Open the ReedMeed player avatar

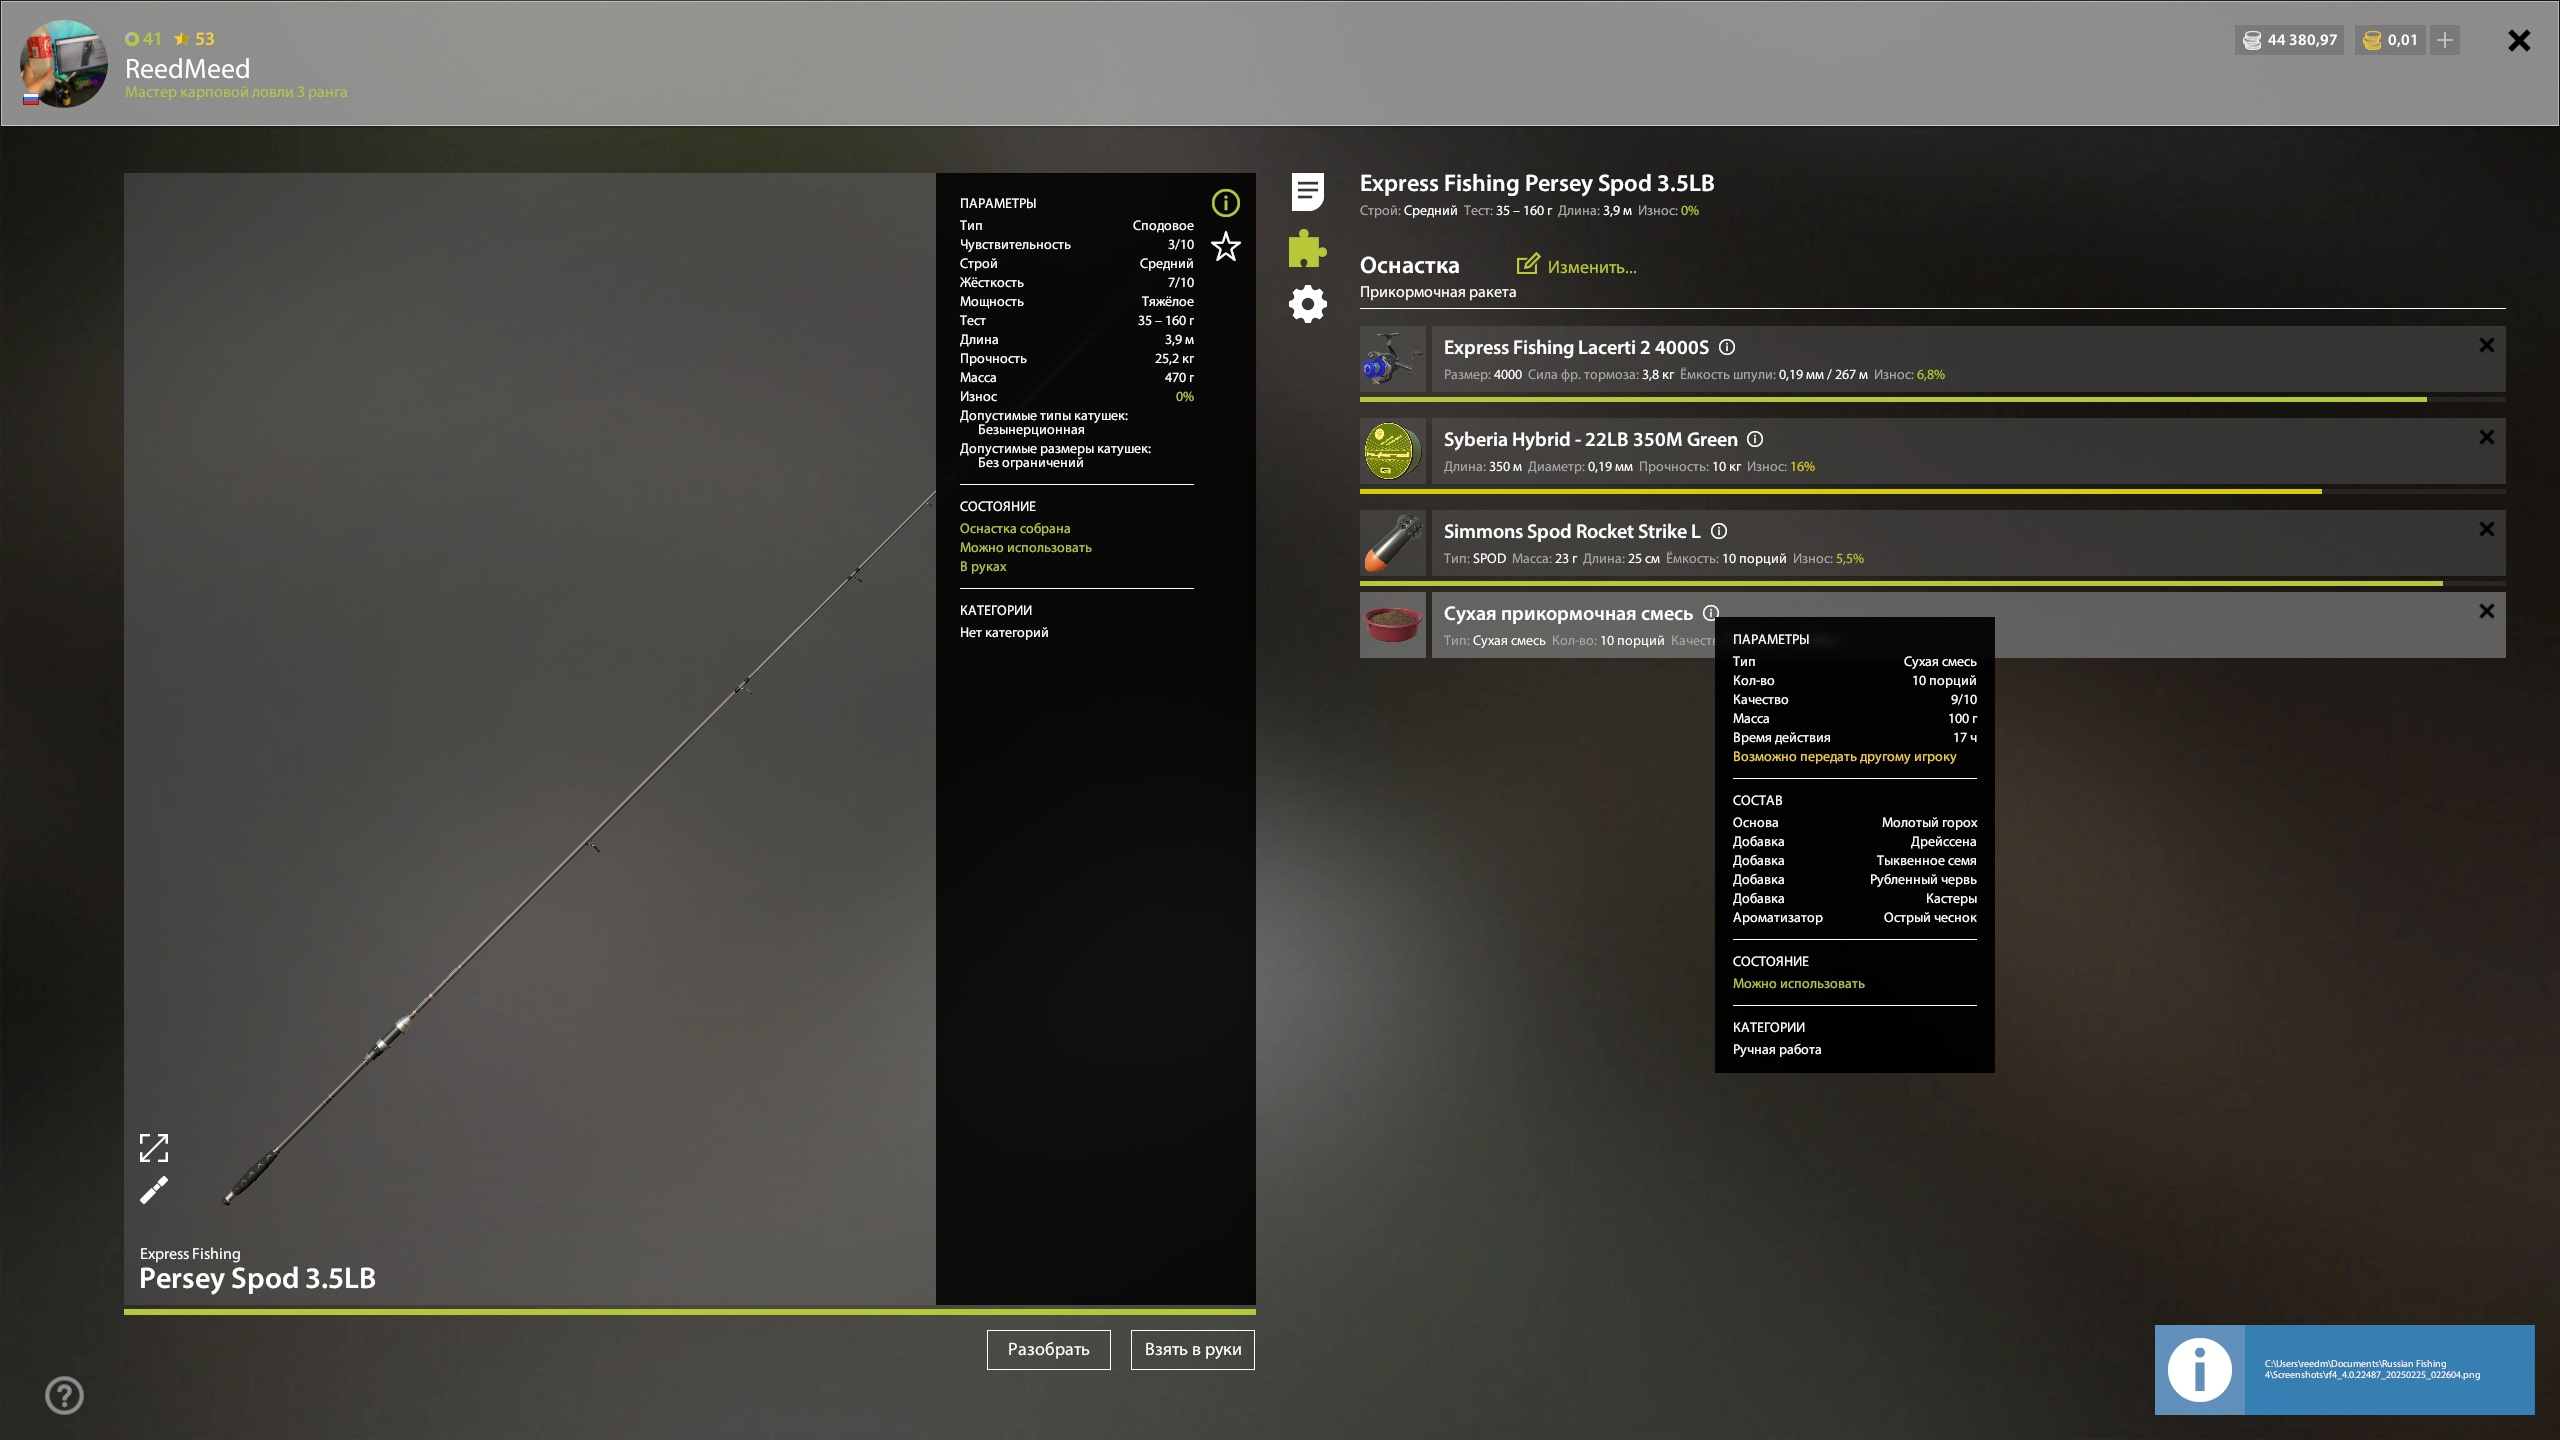(x=64, y=63)
